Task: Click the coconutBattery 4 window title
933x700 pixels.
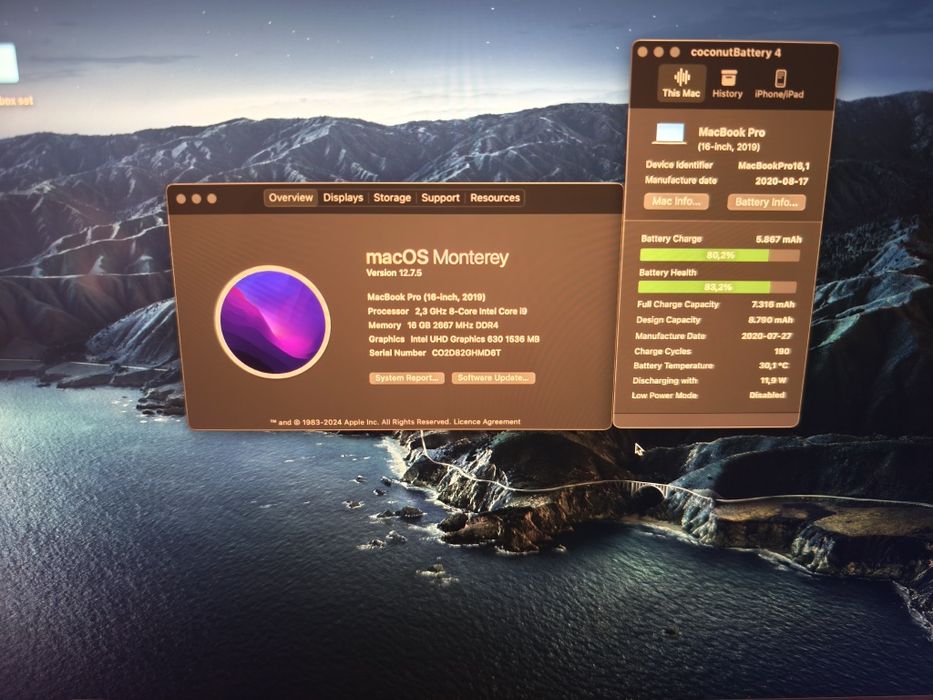Action: (x=735, y=52)
